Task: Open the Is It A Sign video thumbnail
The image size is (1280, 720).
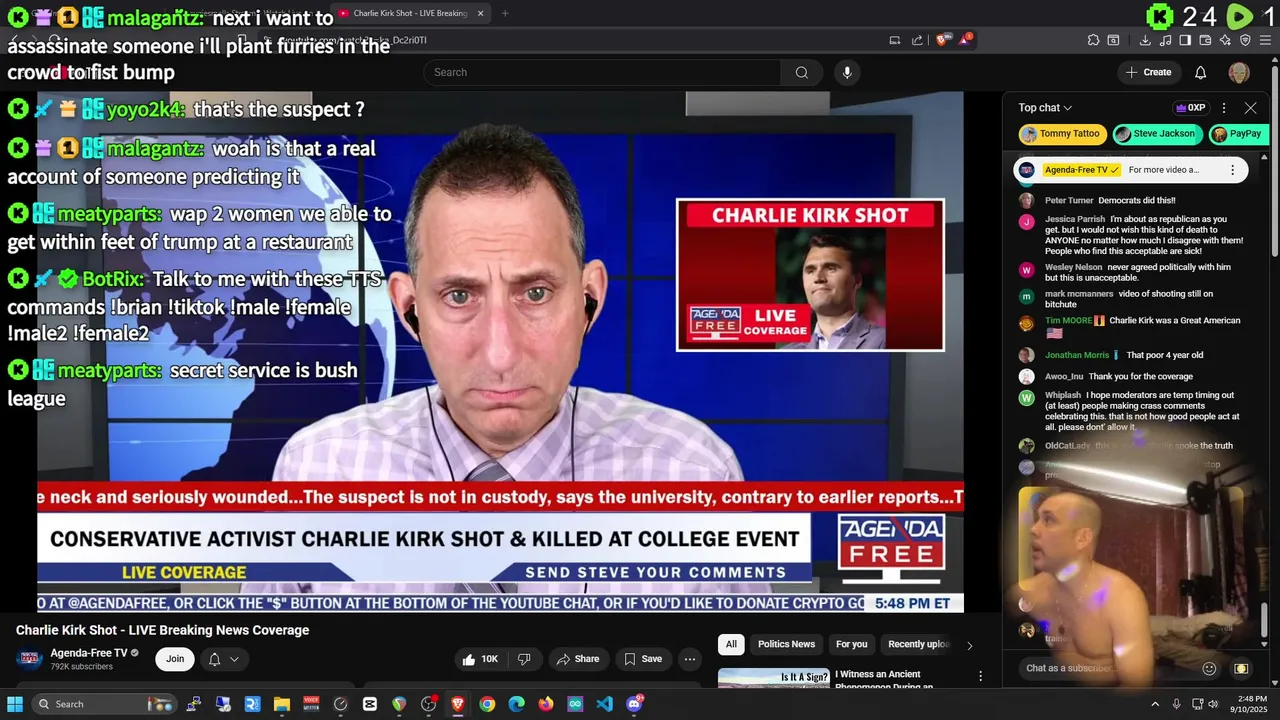Action: coord(774,678)
